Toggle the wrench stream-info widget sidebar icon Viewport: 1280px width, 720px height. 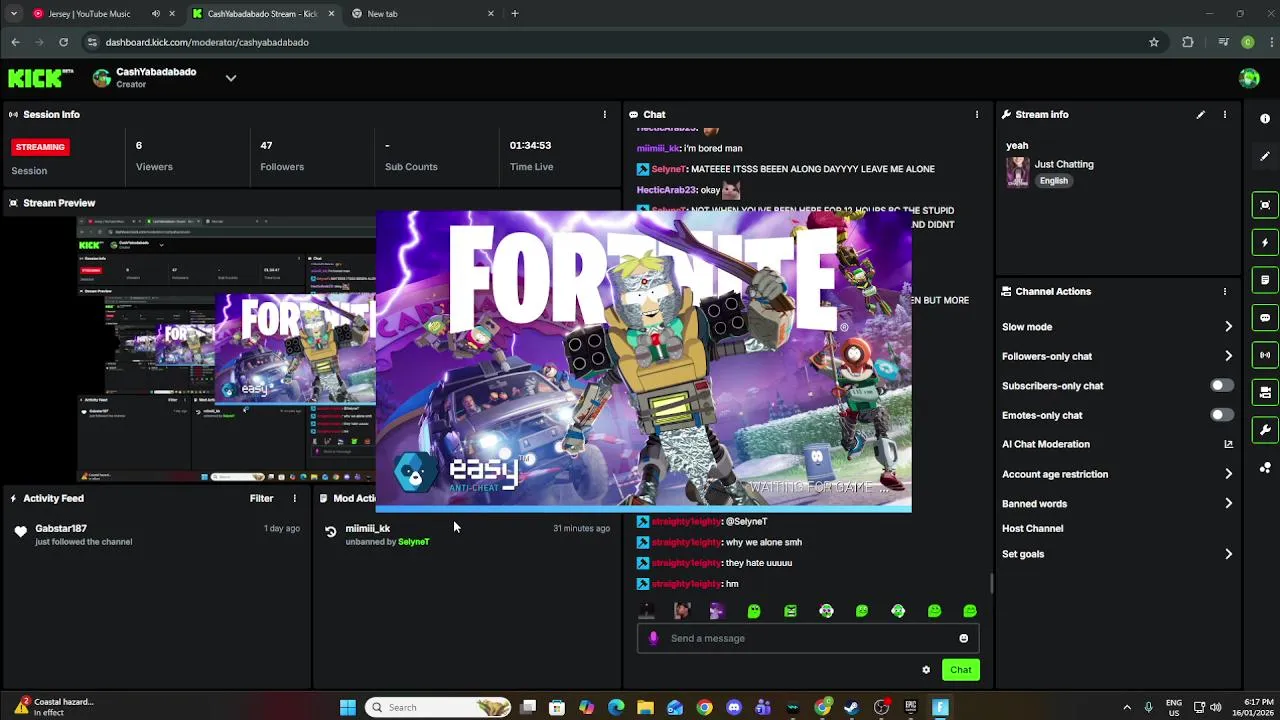[1265, 430]
